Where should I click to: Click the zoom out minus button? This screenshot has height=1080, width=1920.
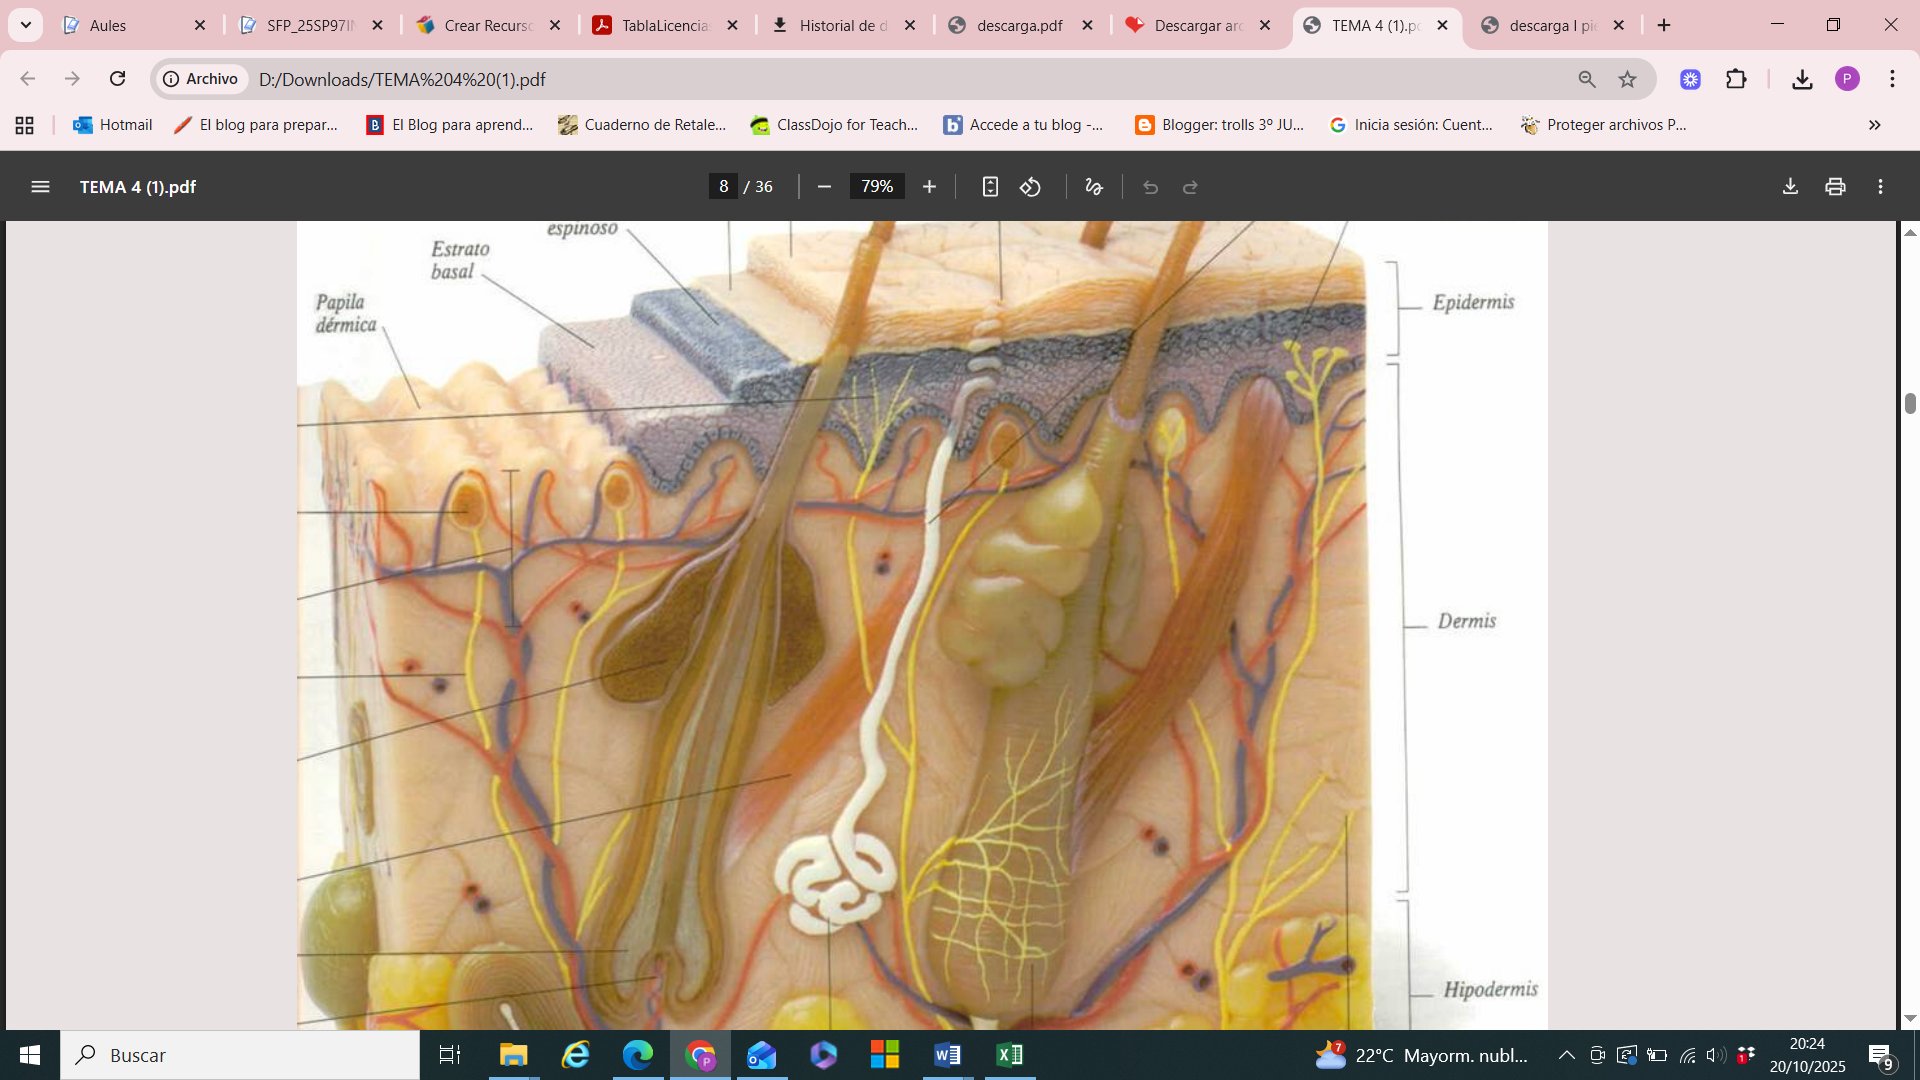tap(824, 187)
